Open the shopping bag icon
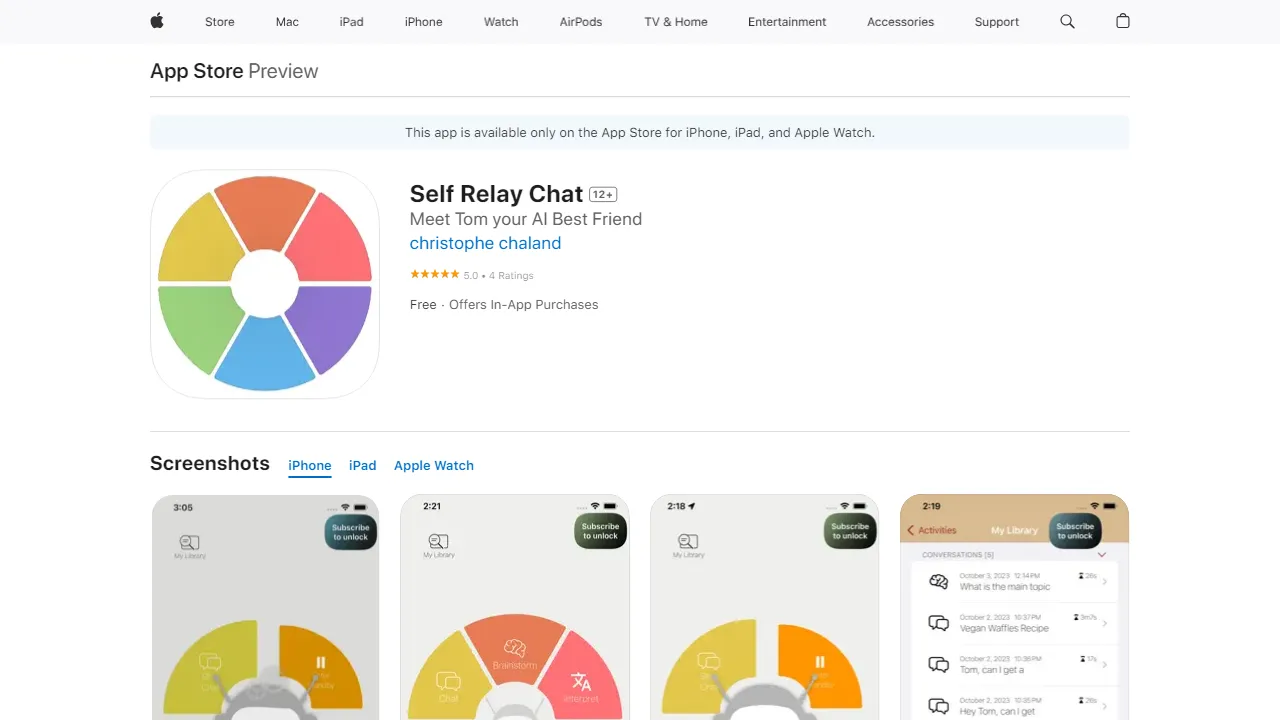The width and height of the screenshot is (1280, 720). click(1123, 21)
